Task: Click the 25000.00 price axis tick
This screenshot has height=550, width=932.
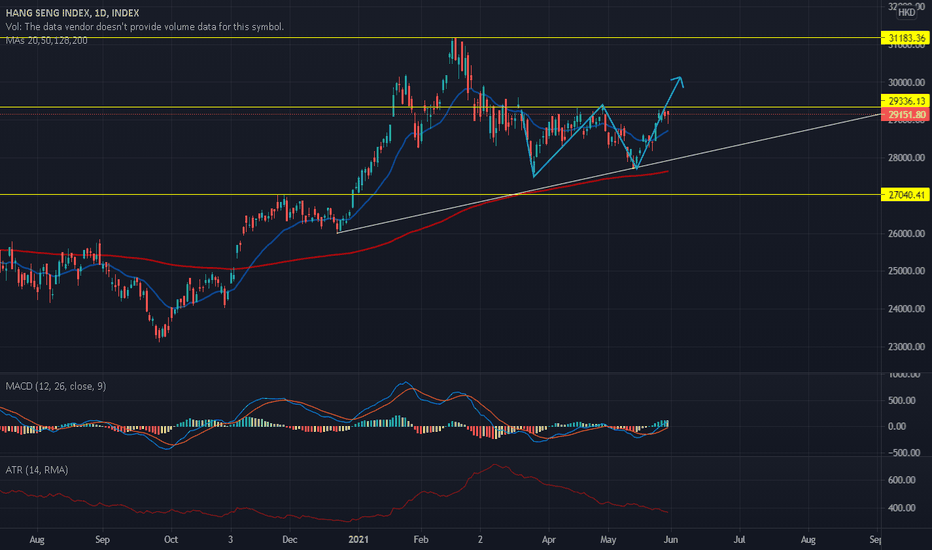Action: coord(906,271)
